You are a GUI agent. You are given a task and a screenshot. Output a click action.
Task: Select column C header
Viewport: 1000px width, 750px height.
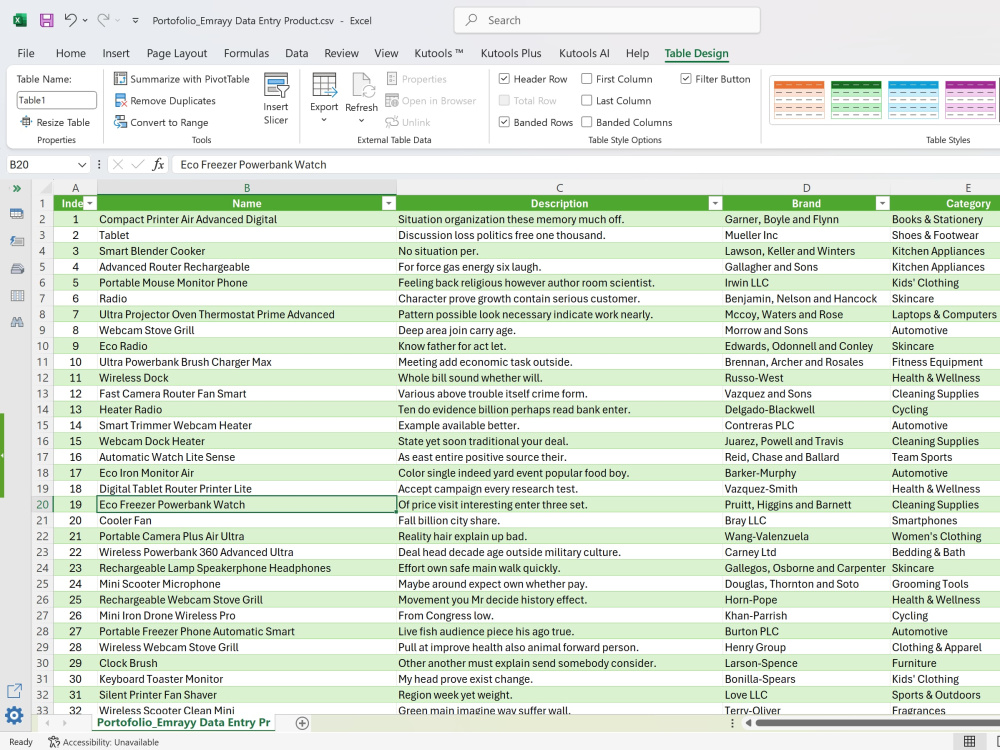click(x=559, y=188)
